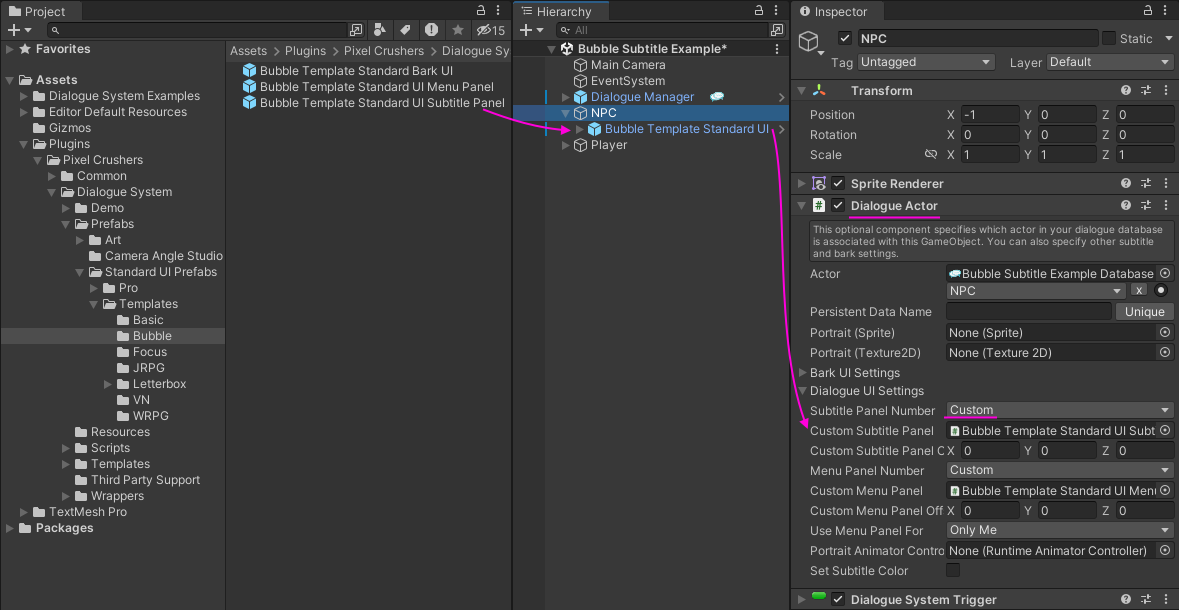The width and height of the screenshot is (1179, 610).
Task: Open object picker for Actor database field
Action: click(x=1165, y=274)
